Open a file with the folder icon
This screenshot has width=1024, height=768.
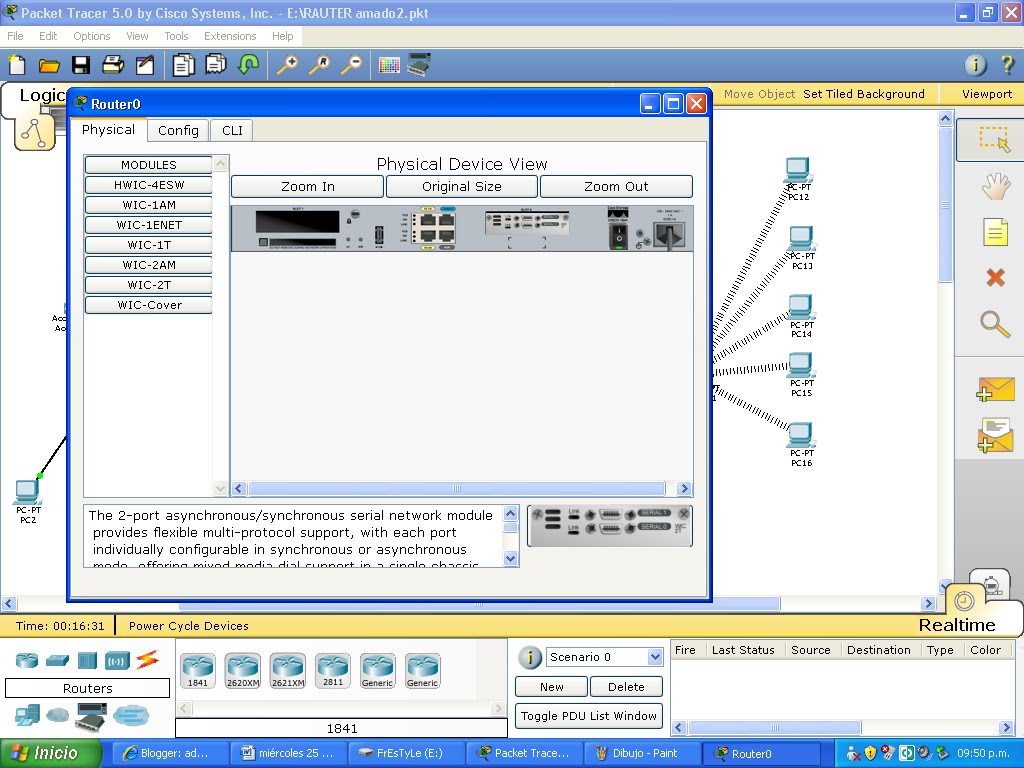tap(48, 65)
